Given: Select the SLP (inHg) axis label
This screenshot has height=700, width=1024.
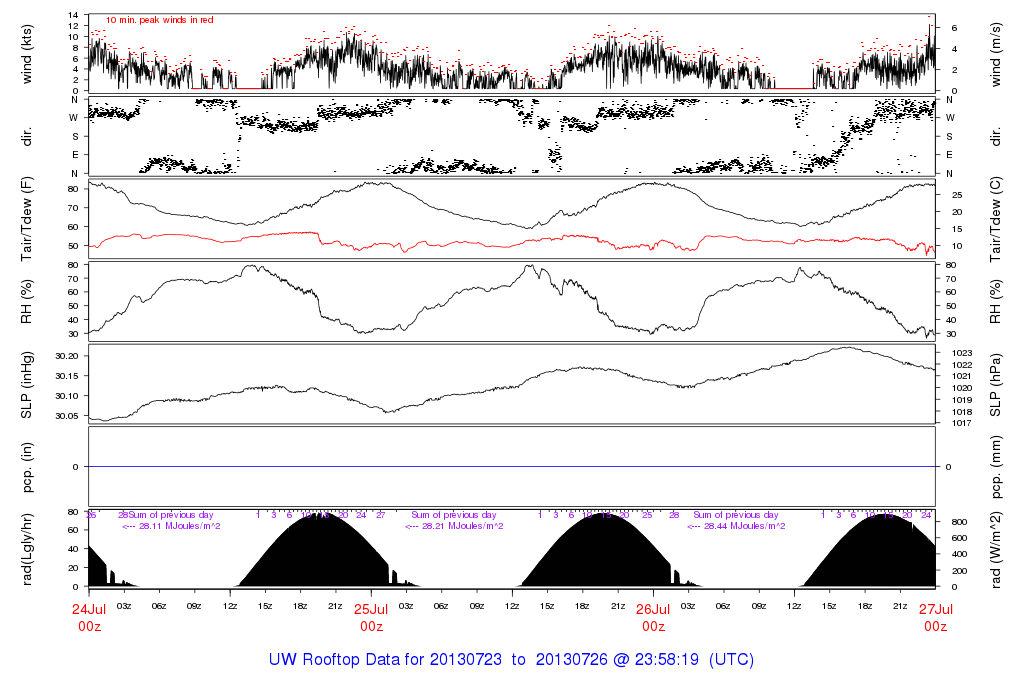Looking at the screenshot, I should coord(28,386).
